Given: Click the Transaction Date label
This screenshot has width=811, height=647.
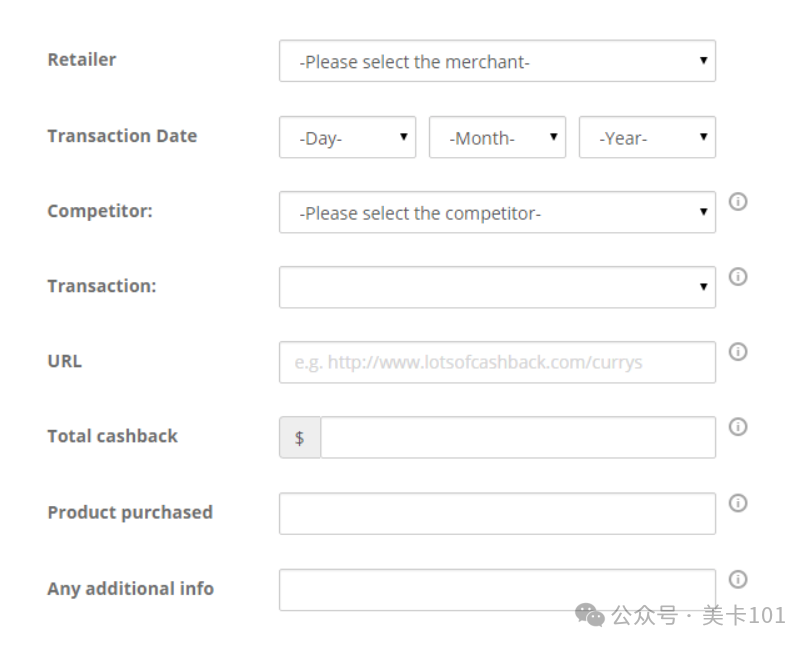Looking at the screenshot, I should click(122, 136).
